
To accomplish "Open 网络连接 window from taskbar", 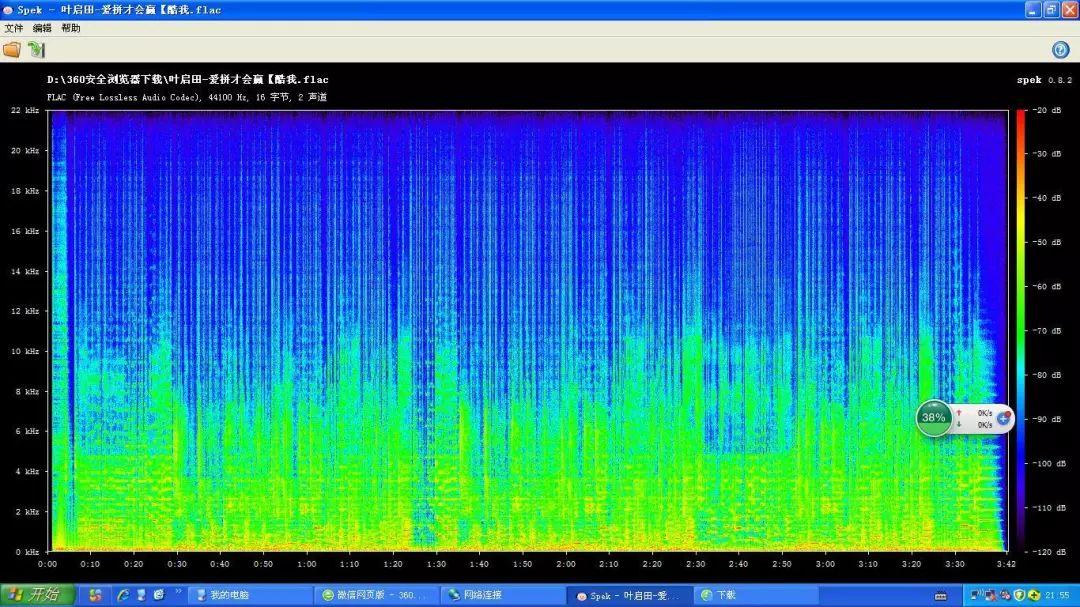I will pos(501,595).
